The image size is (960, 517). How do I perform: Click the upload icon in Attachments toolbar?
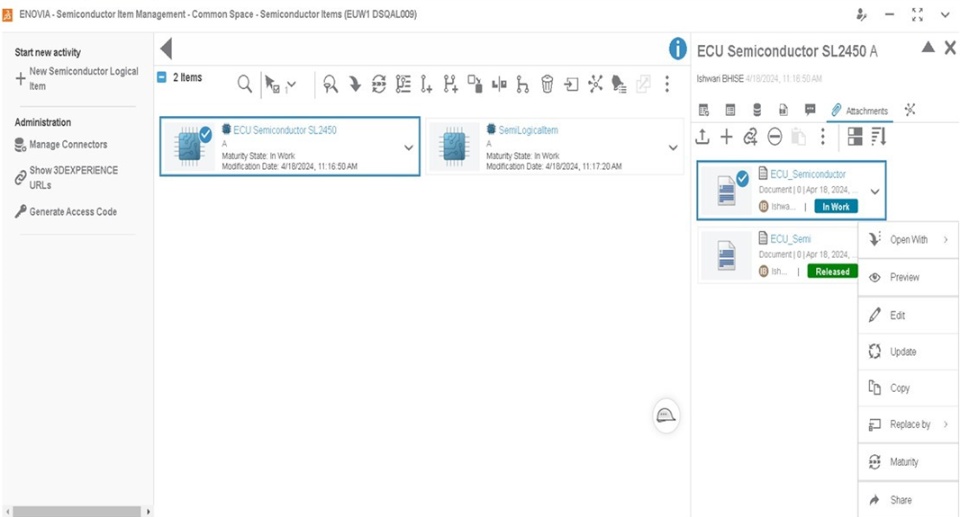pyautogui.click(x=703, y=137)
